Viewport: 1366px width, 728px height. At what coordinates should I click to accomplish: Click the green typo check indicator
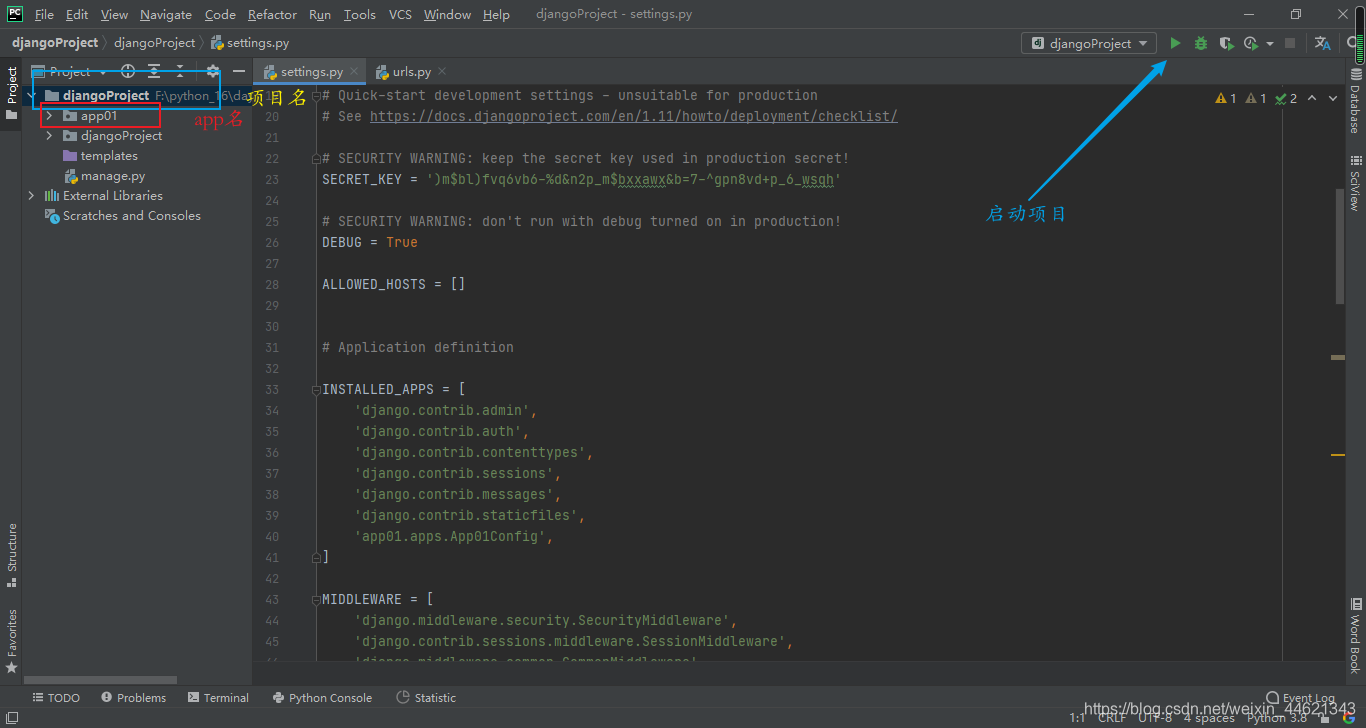(1286, 98)
